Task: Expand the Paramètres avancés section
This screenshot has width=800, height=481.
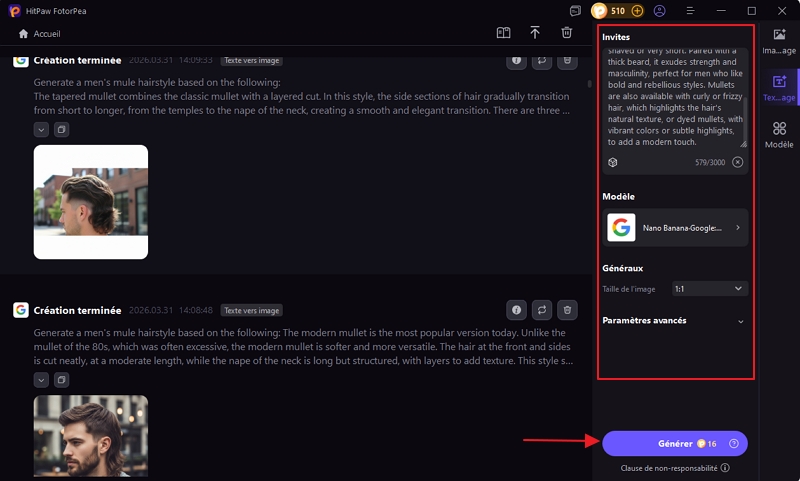Action: point(740,321)
